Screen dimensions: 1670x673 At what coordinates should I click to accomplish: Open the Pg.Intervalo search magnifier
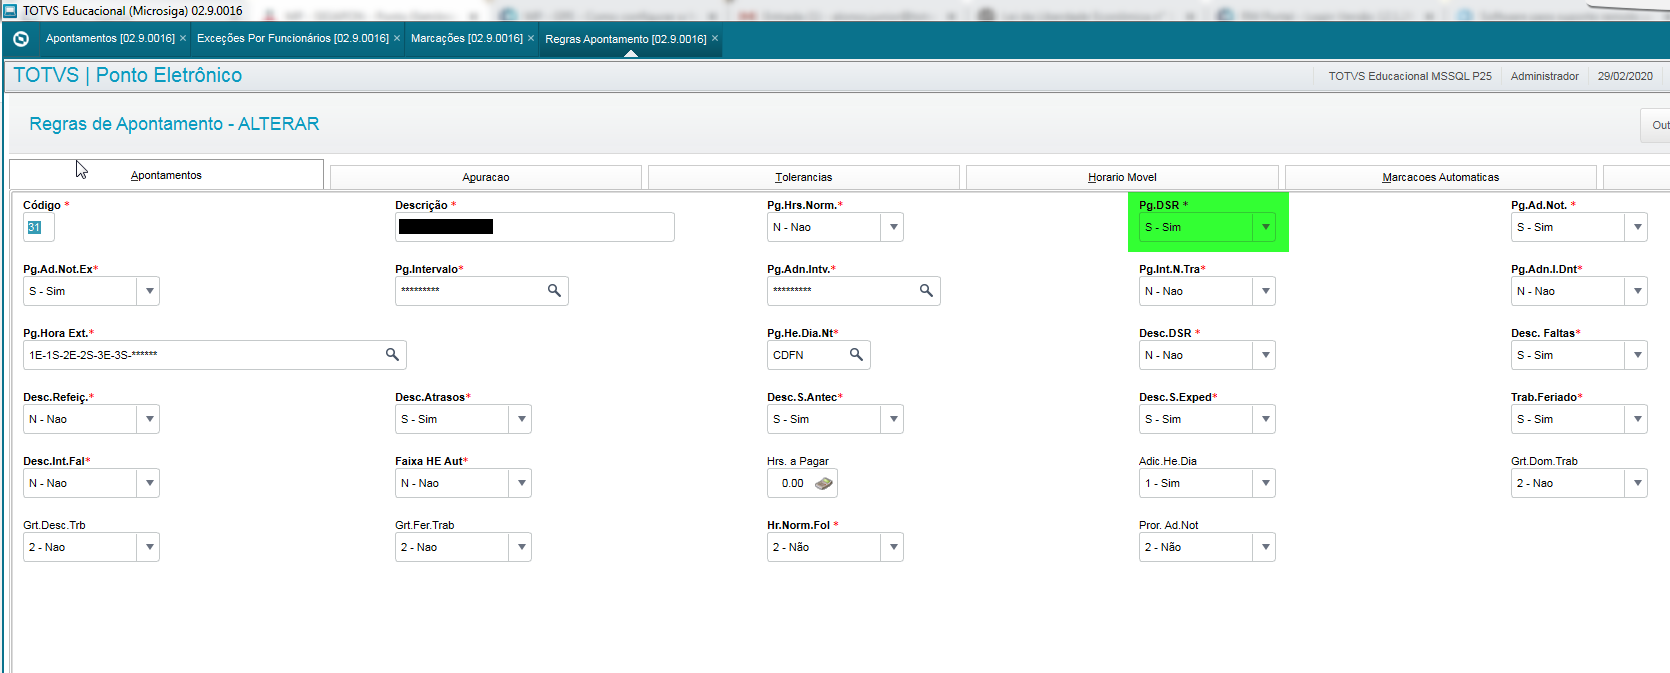tap(554, 290)
